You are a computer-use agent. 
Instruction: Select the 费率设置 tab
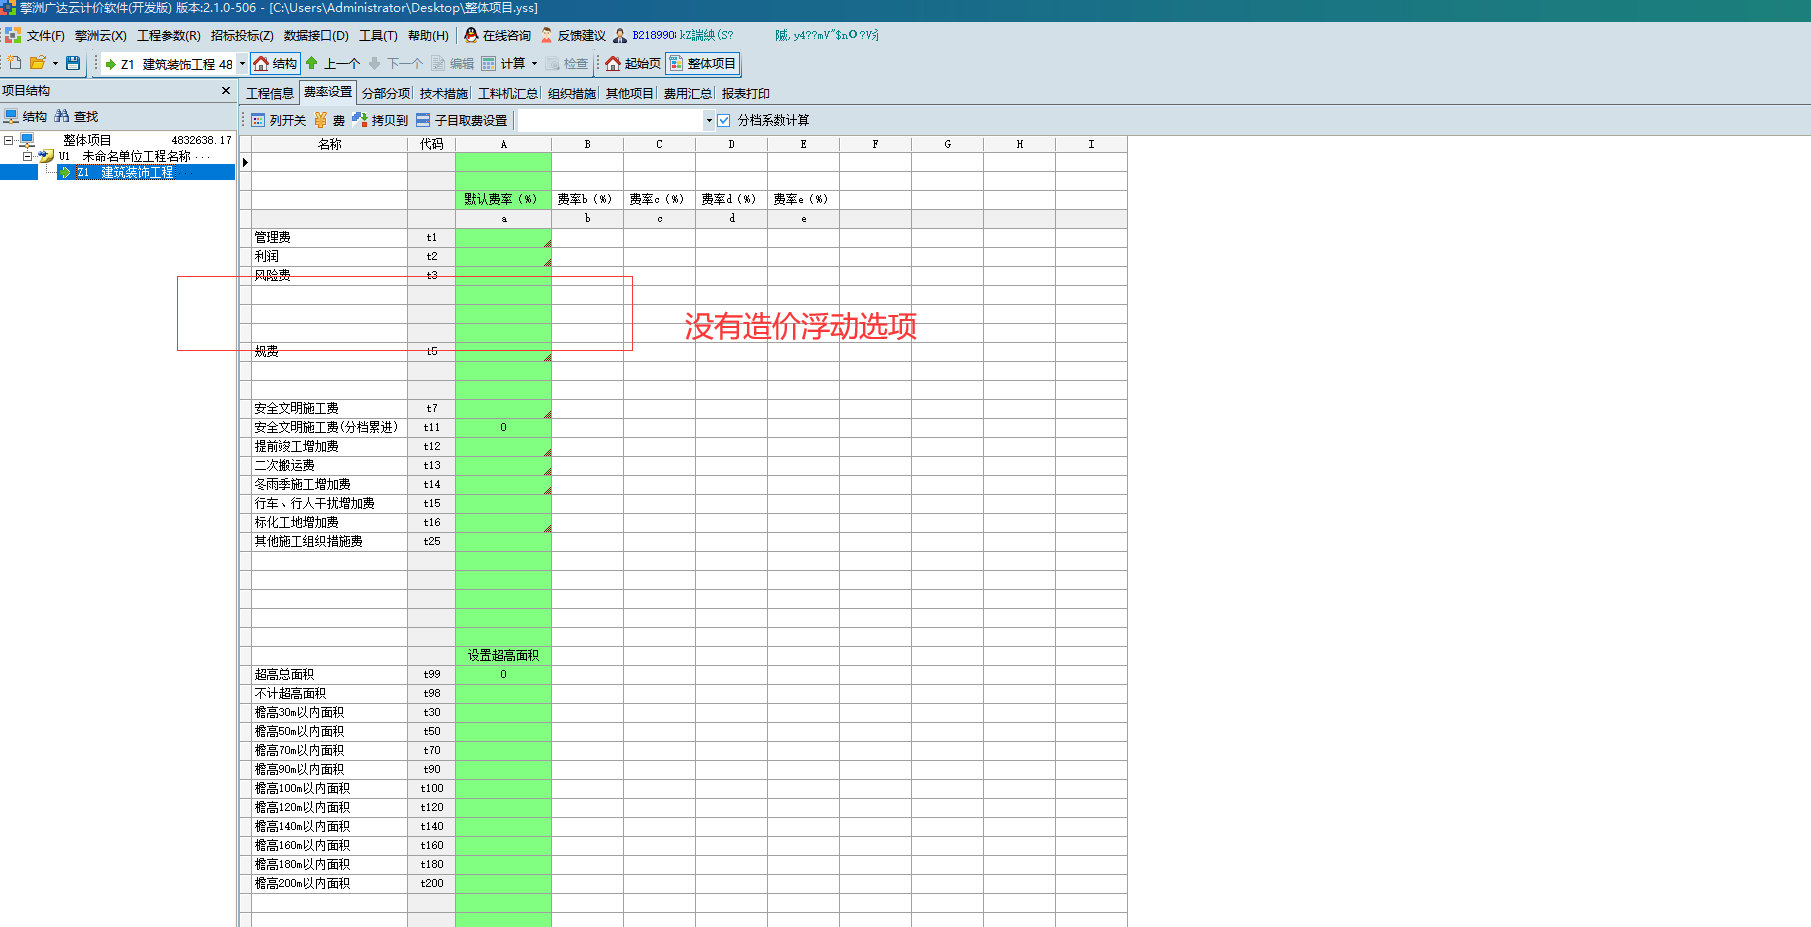click(328, 92)
